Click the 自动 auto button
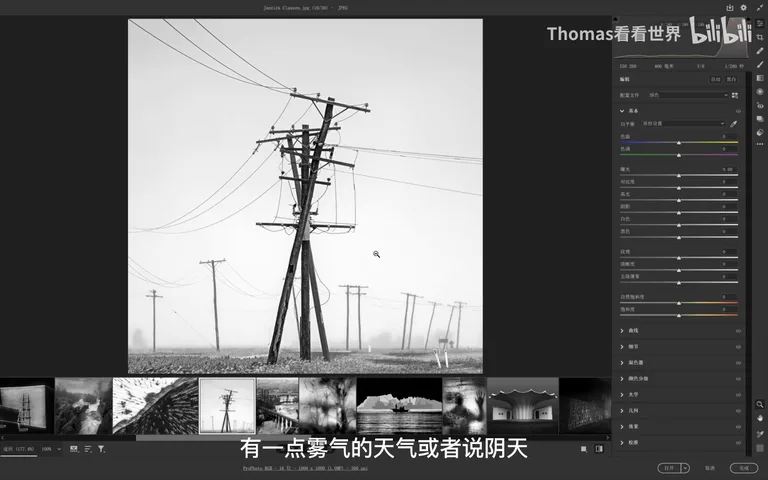Screen dimensions: 768x480 (716, 79)
